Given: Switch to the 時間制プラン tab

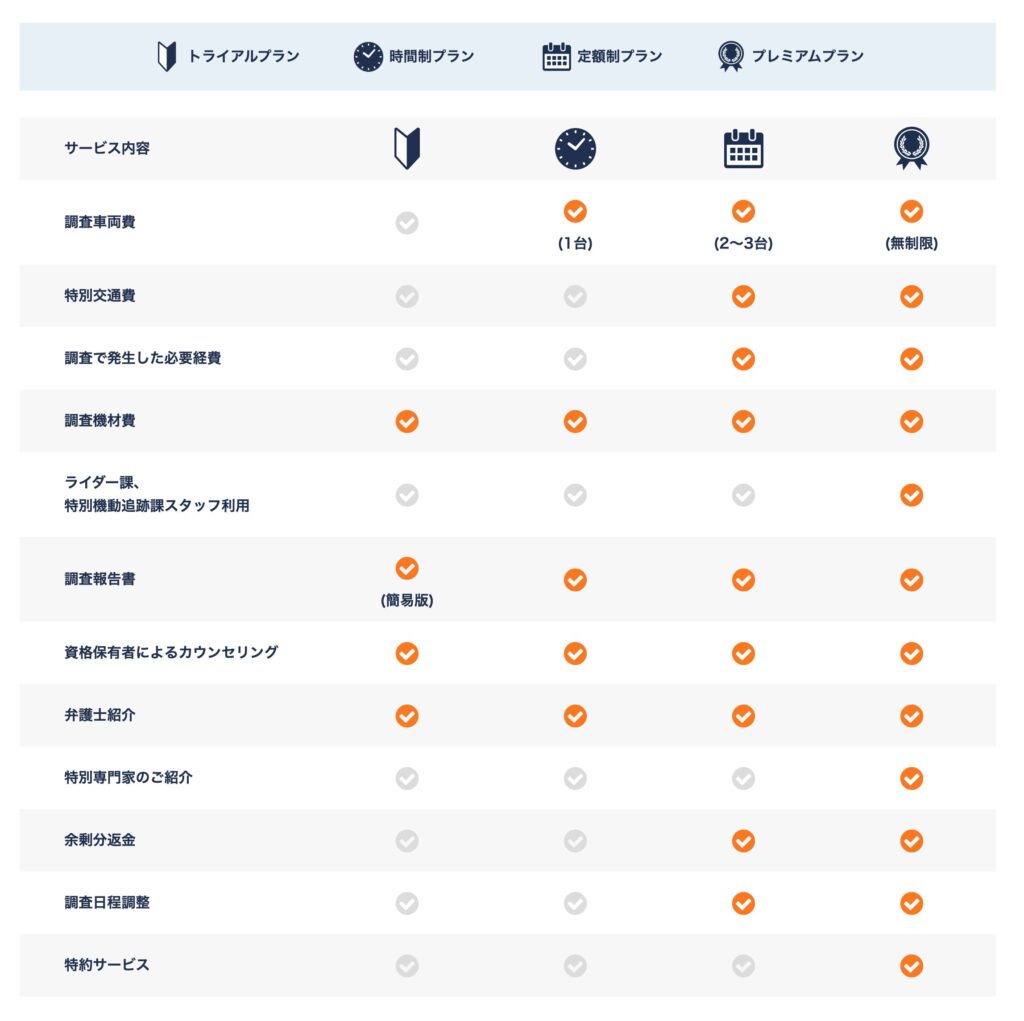Looking at the screenshot, I should pyautogui.click(x=431, y=57).
